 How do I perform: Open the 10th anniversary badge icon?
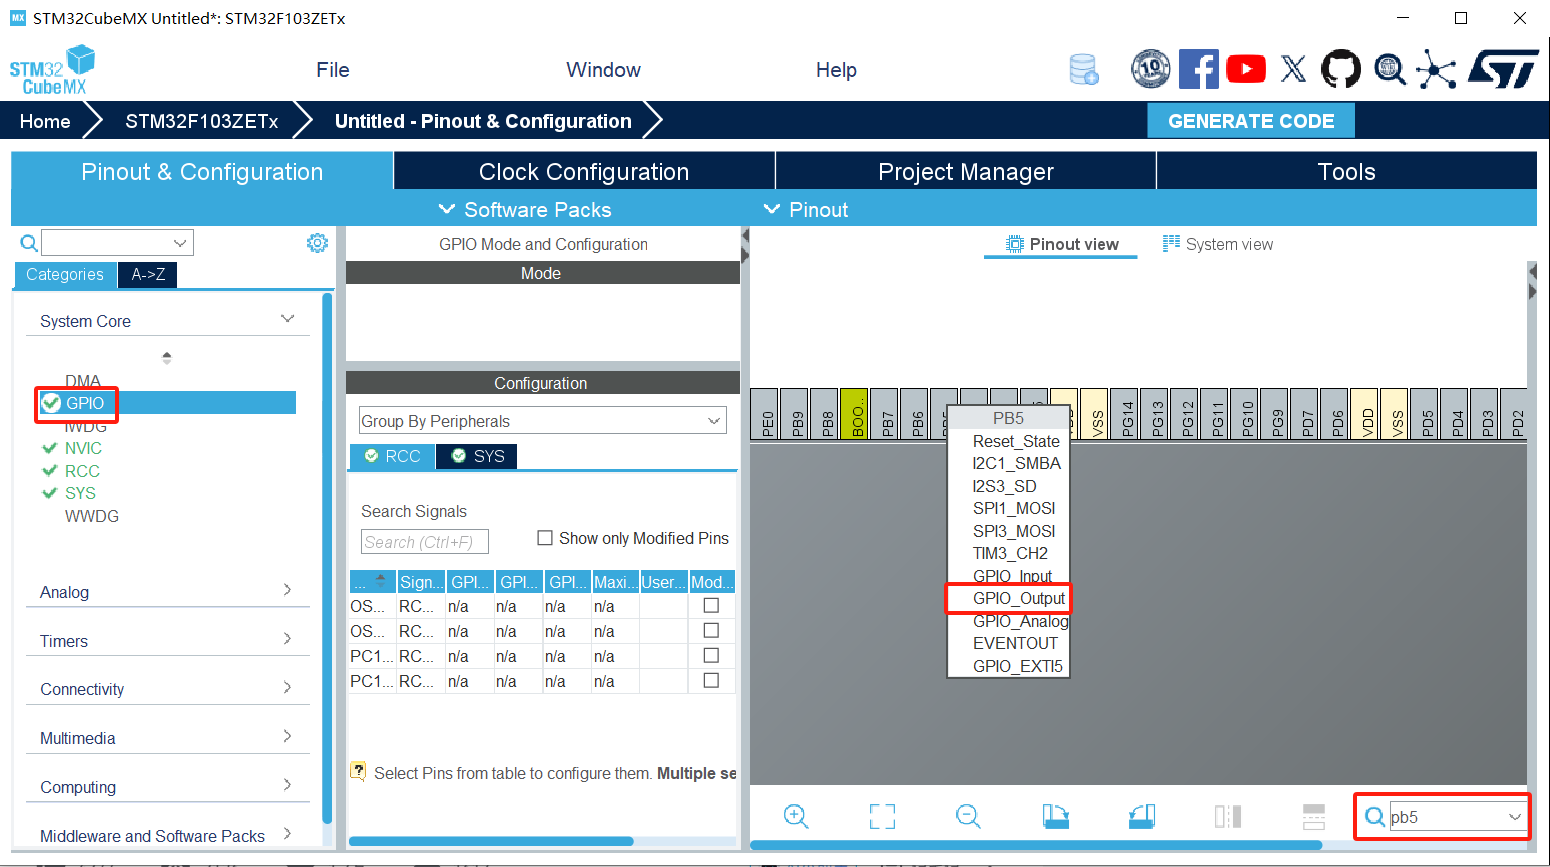point(1150,69)
